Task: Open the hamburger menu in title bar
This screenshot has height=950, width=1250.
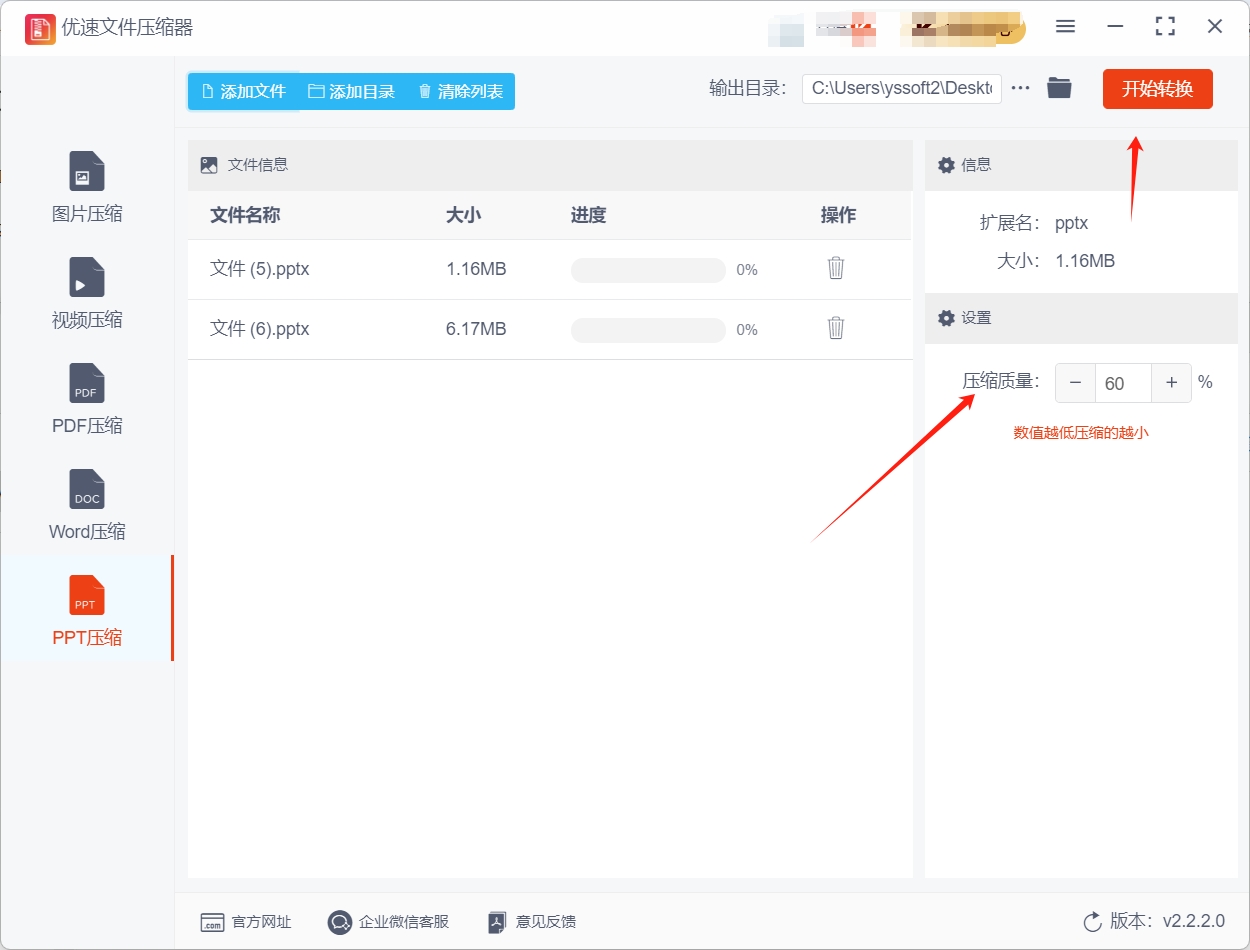Action: 1065,27
